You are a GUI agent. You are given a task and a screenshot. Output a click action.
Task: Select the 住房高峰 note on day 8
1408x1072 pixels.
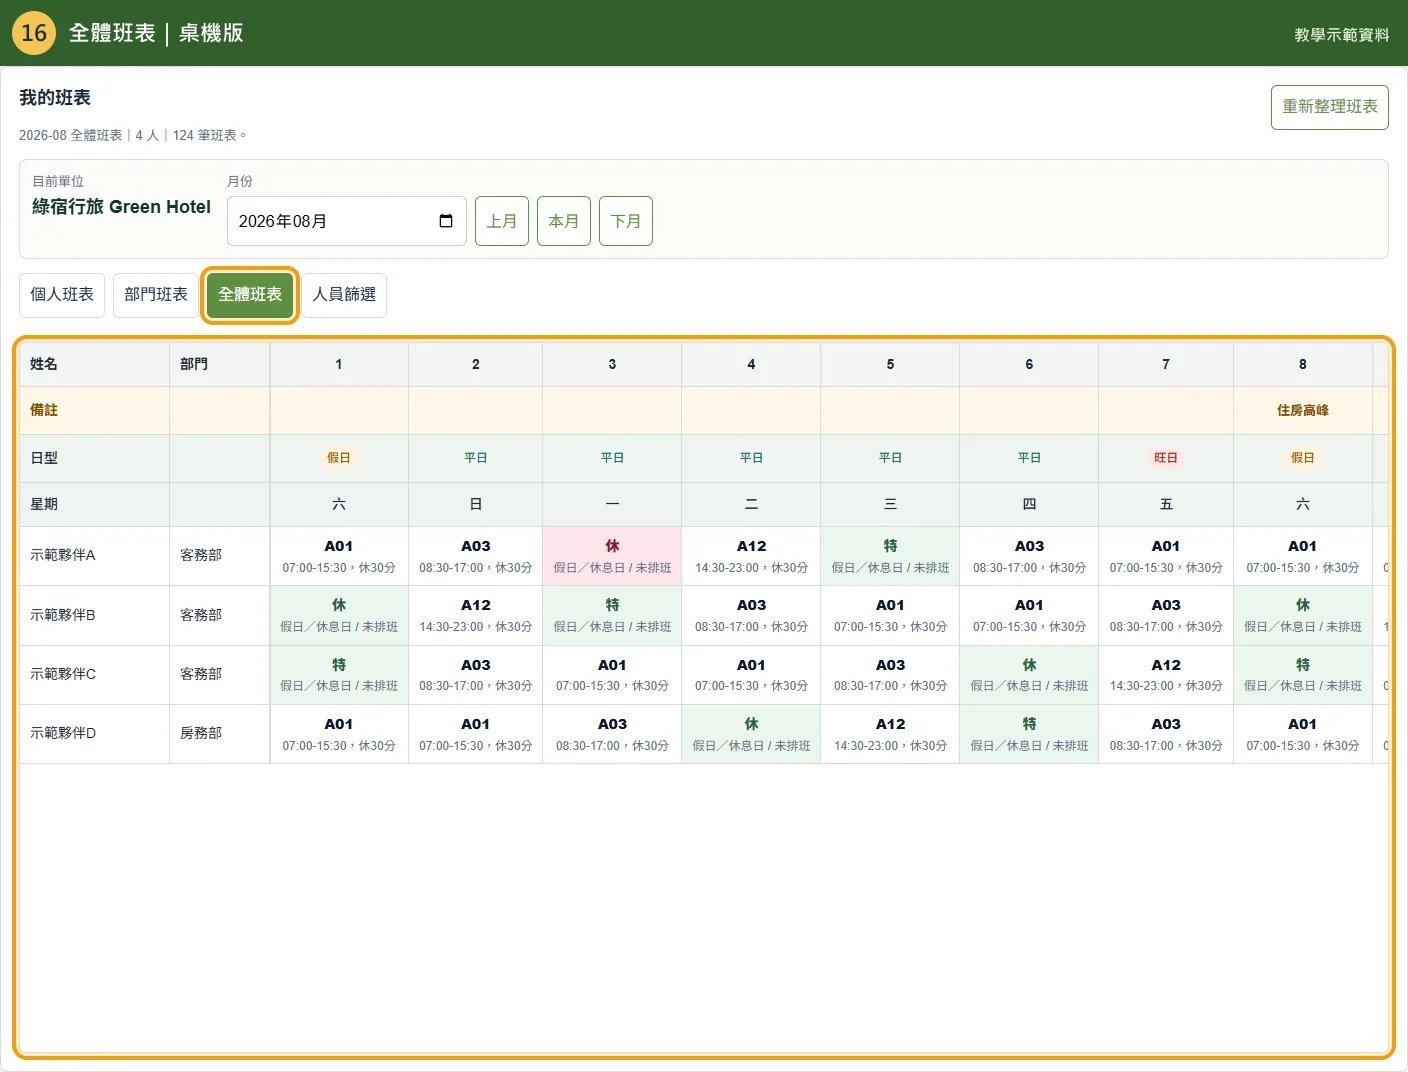tap(1302, 410)
